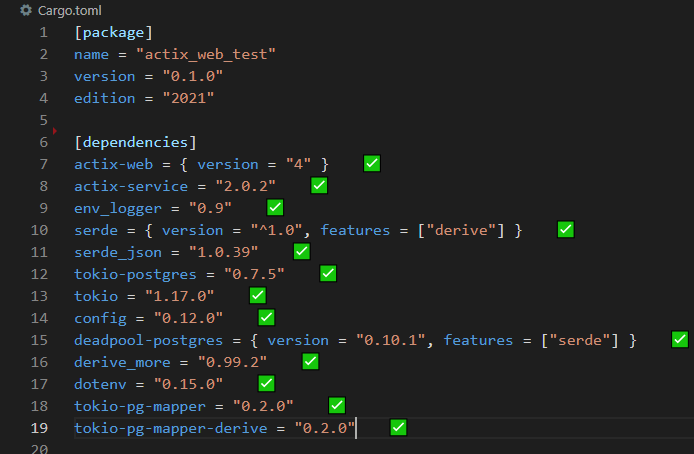Click the deadpool-postgres dependency name
The image size is (694, 454).
148,340
